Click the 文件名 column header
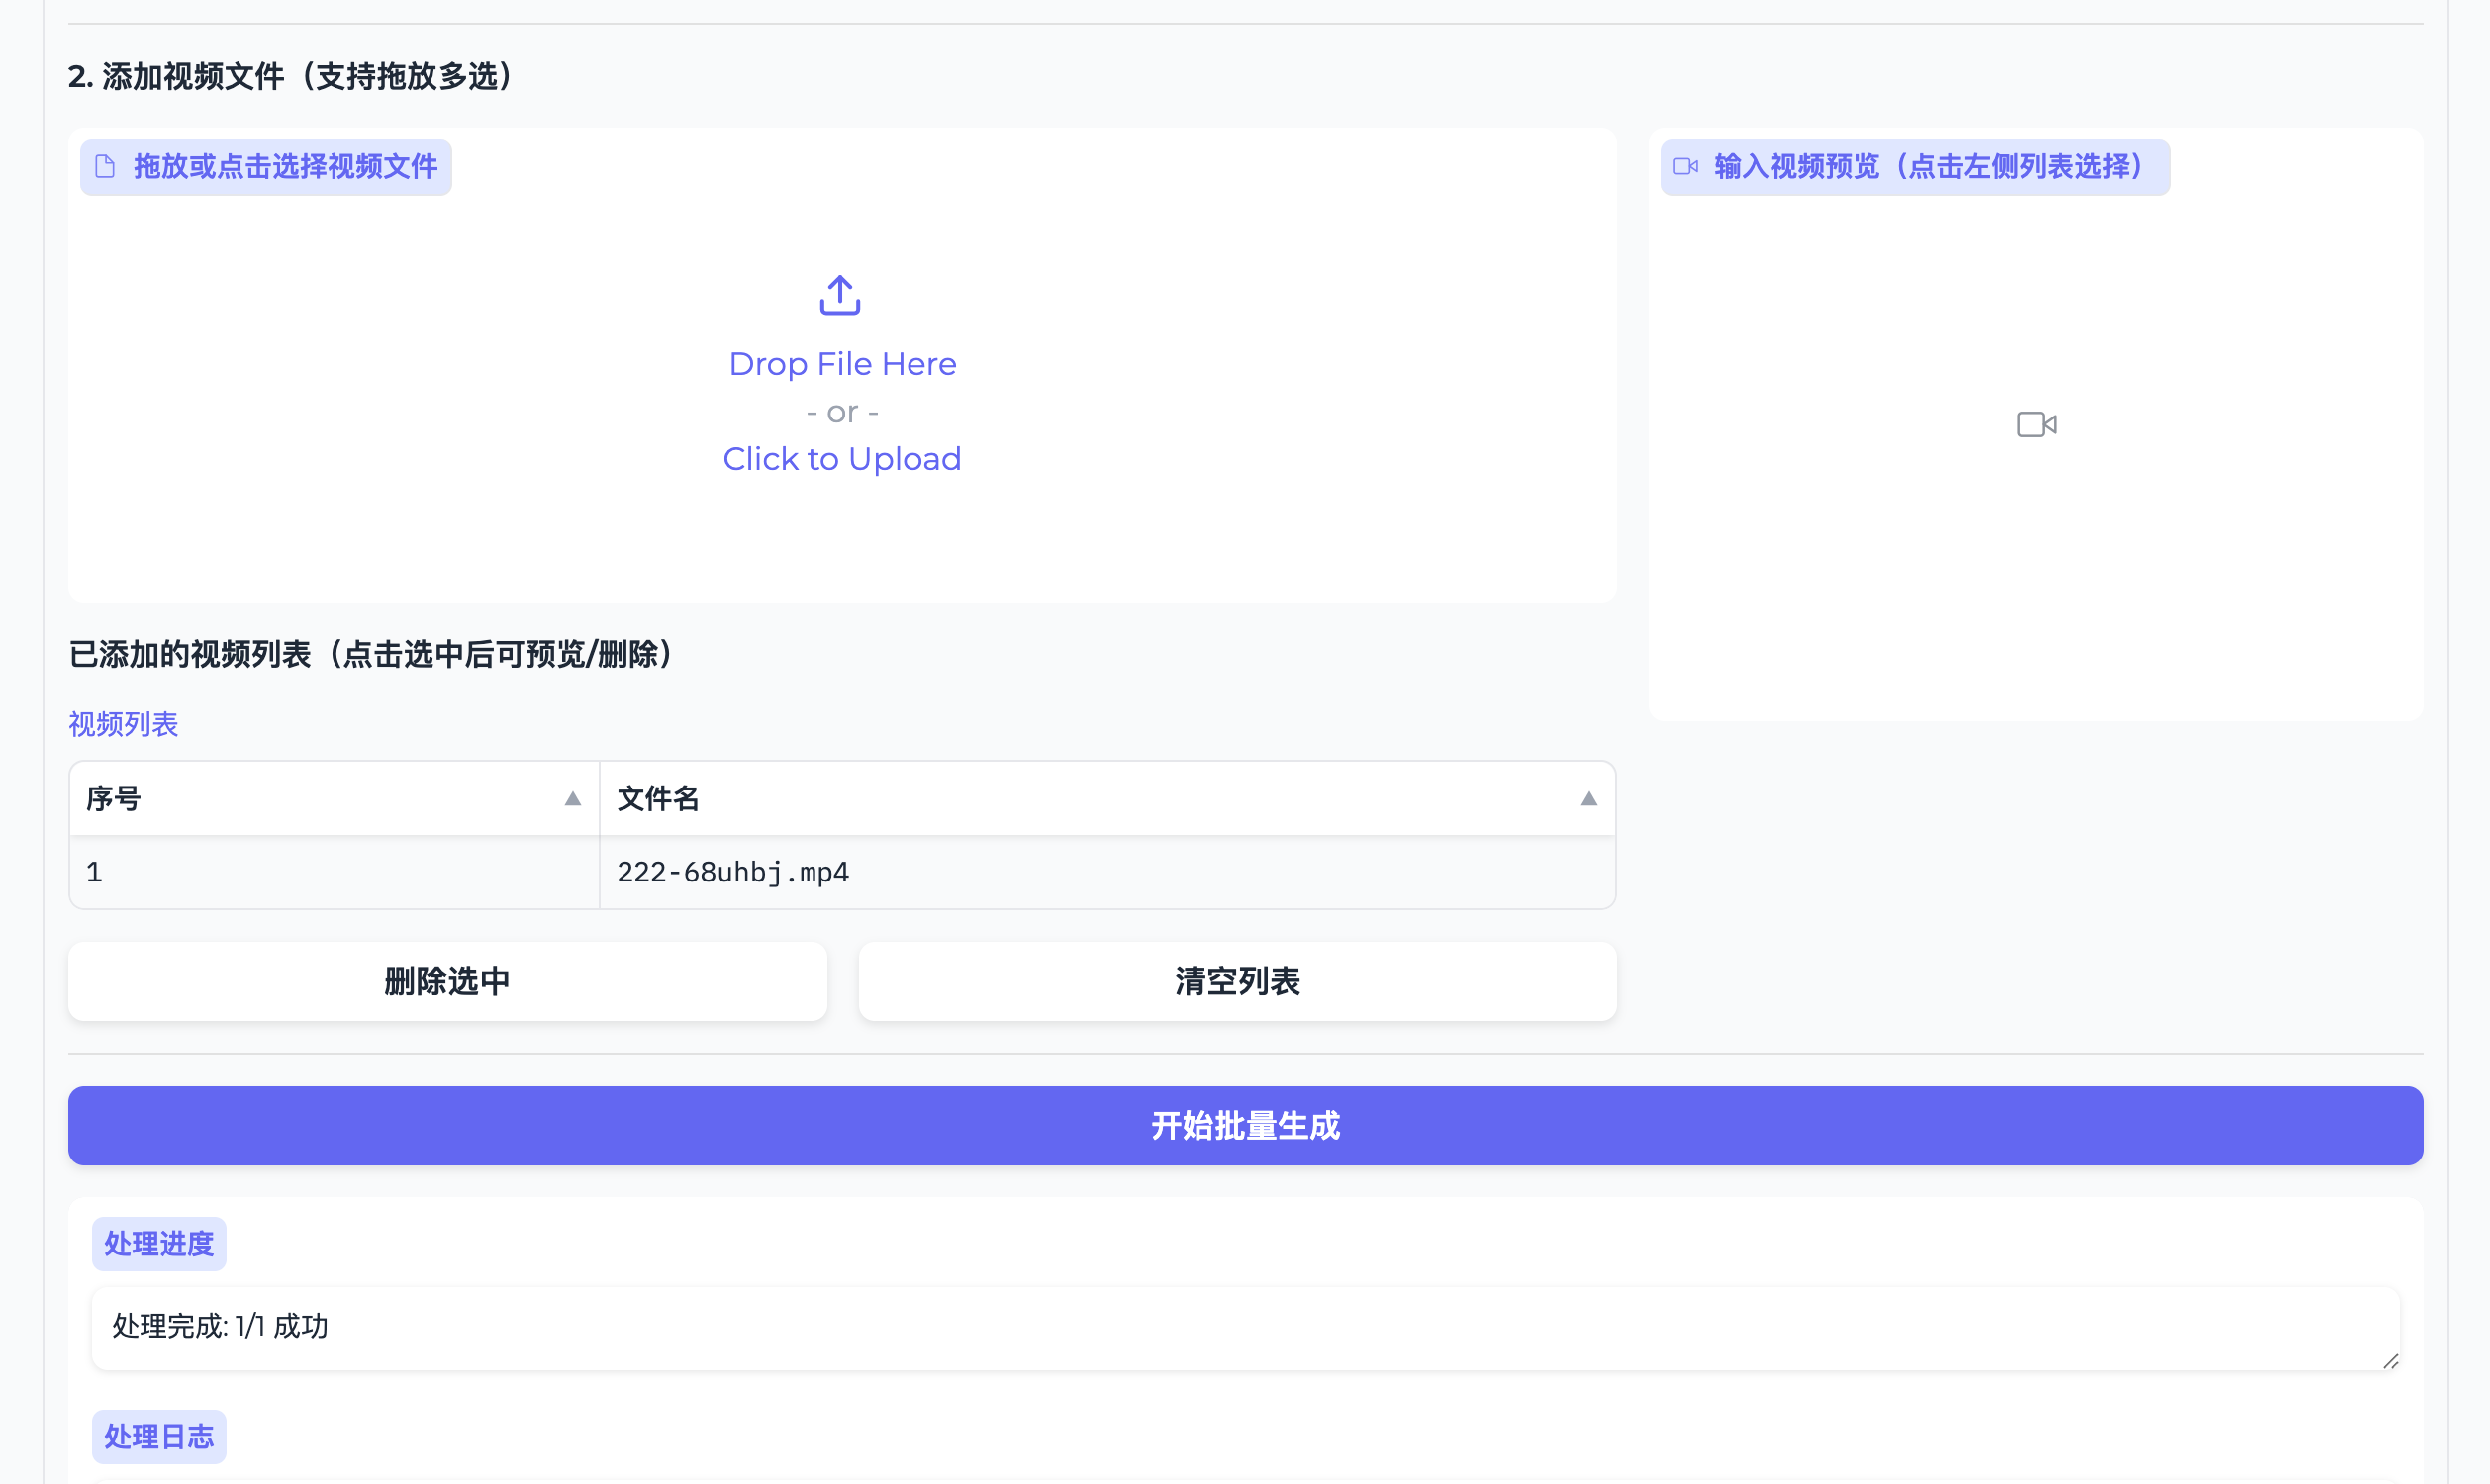Screen dimensions: 2490x1484 click(658, 799)
